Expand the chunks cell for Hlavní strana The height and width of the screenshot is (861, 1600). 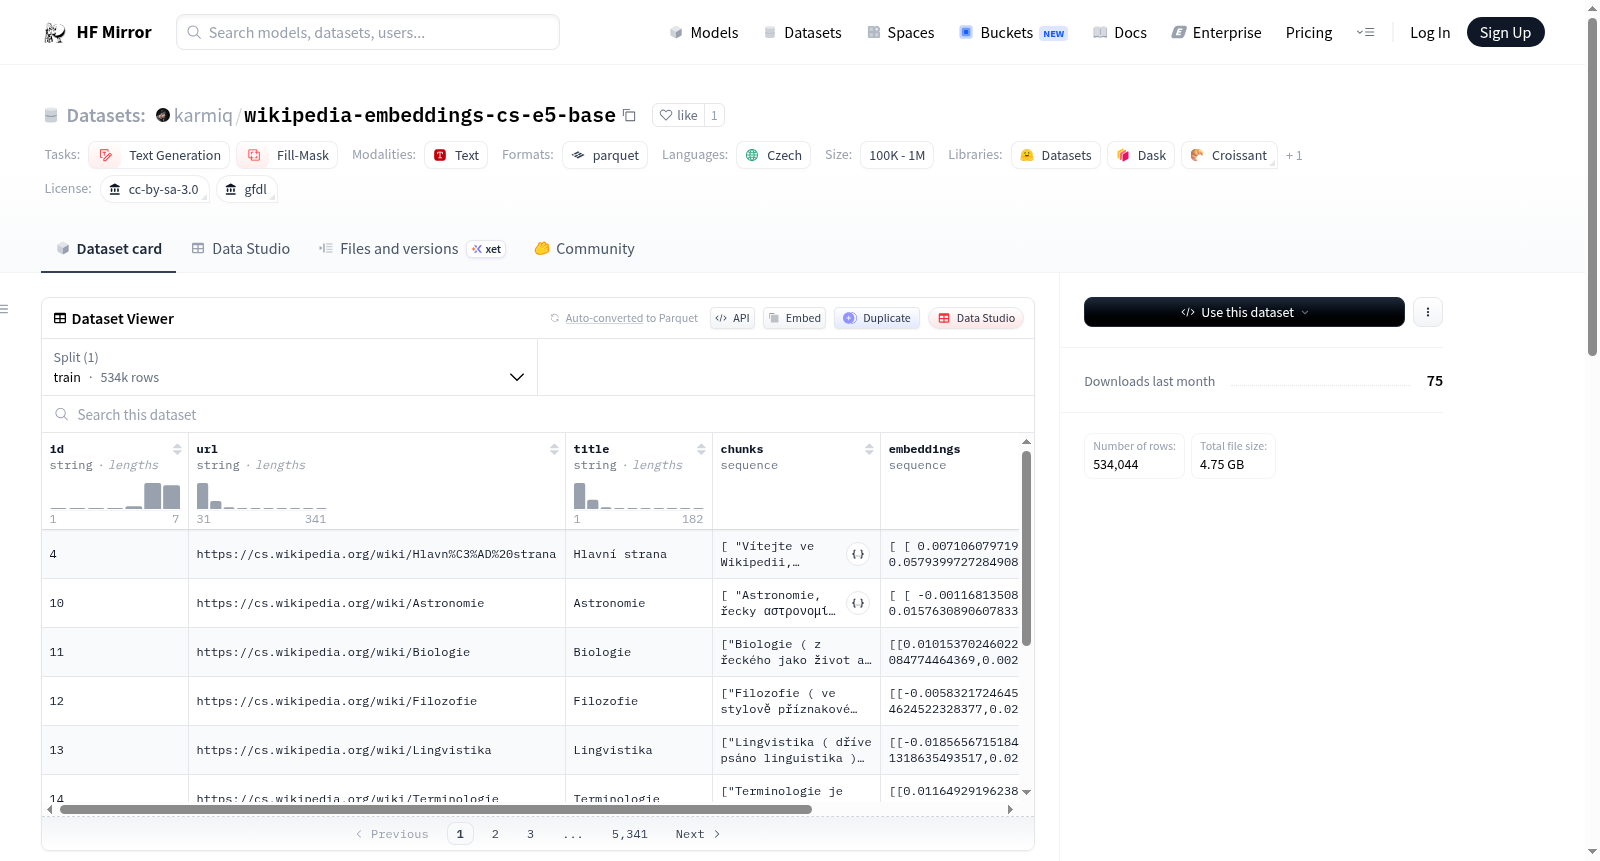[858, 554]
